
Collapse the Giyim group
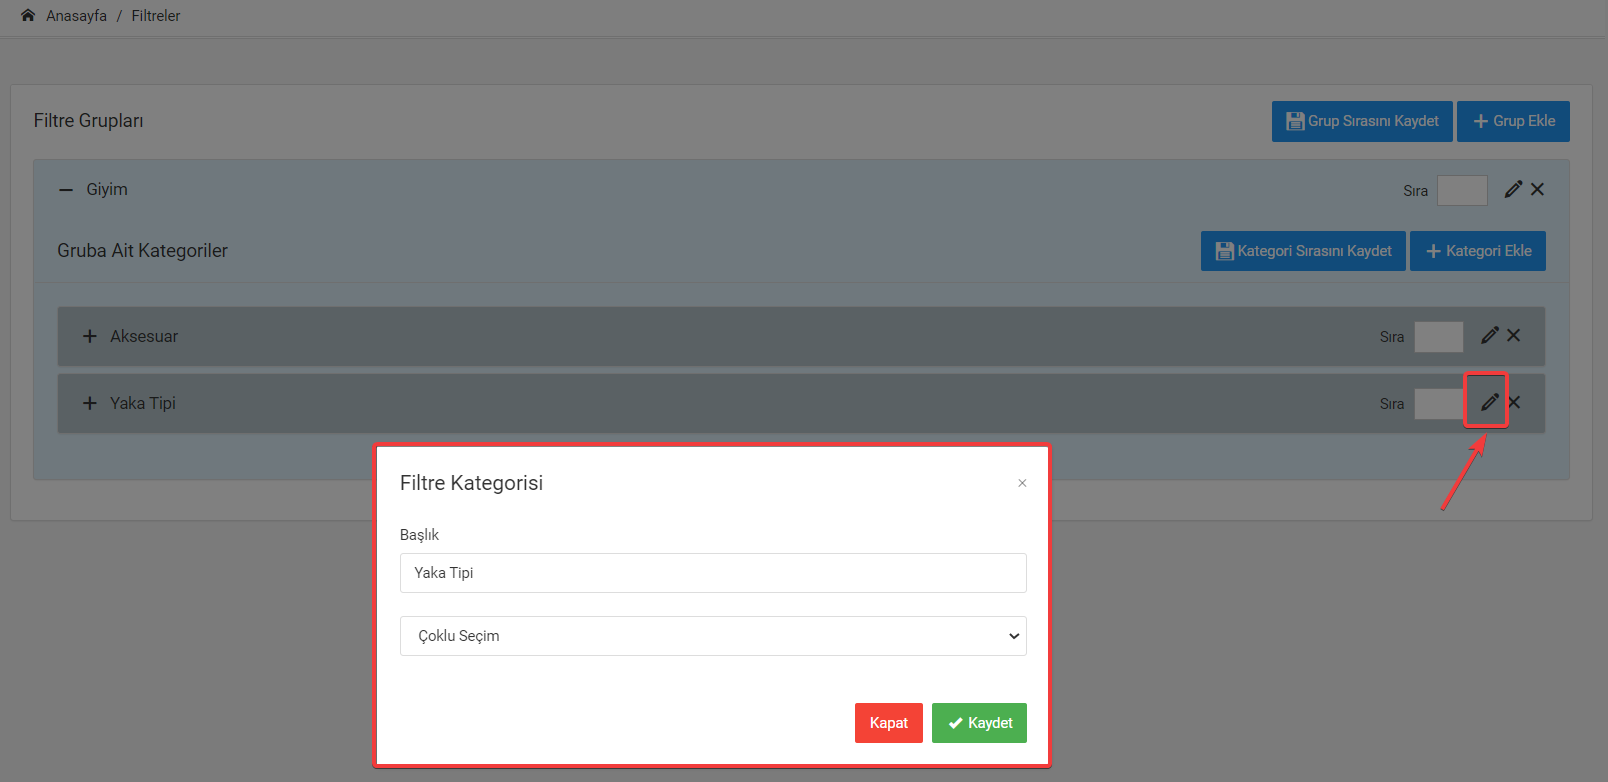pyautogui.click(x=66, y=190)
